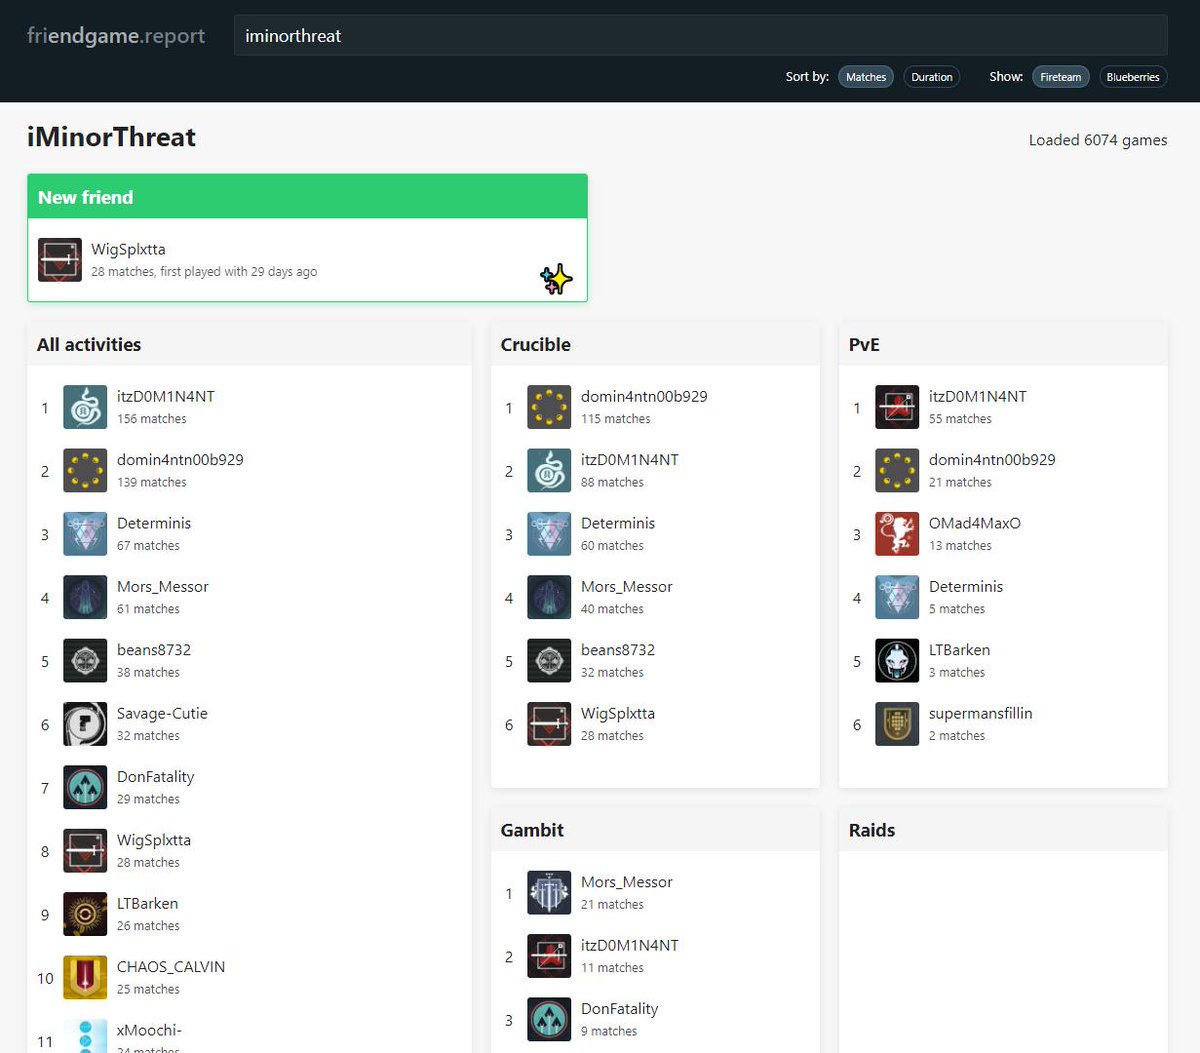Viewport: 1200px width, 1053px height.
Task: Click Savage-Cutie name in All activities
Action: pyautogui.click(x=162, y=713)
